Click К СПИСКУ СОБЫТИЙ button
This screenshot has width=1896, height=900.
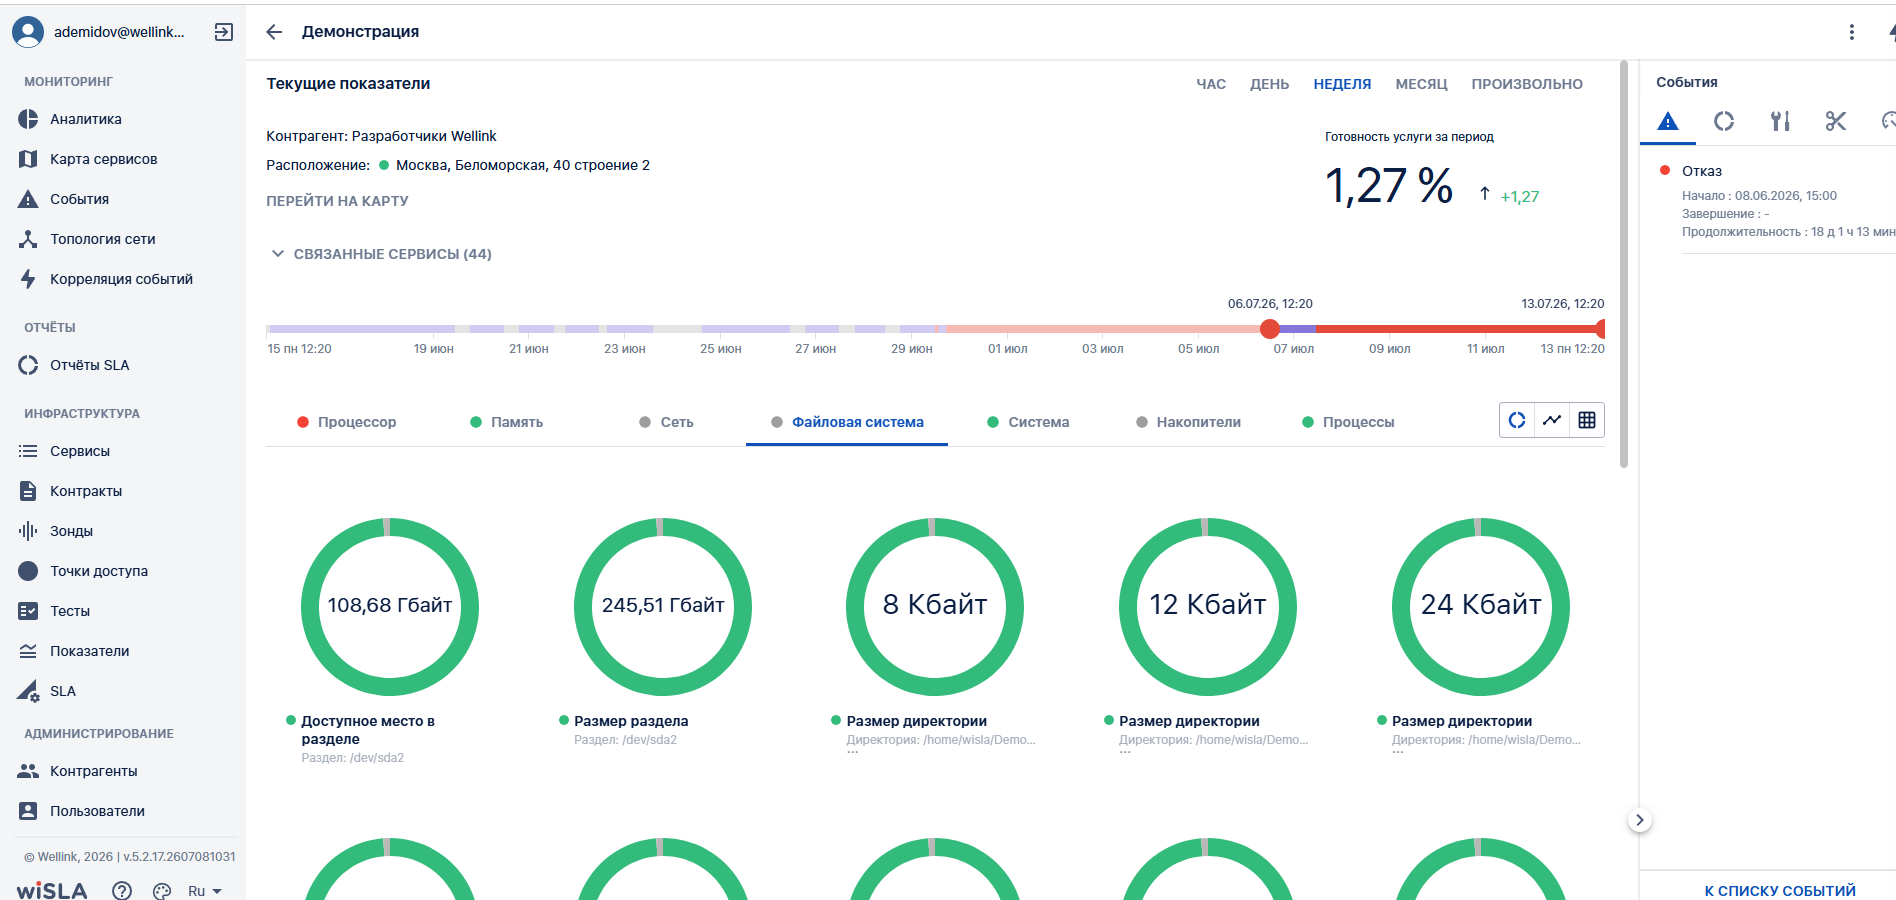(1780, 890)
